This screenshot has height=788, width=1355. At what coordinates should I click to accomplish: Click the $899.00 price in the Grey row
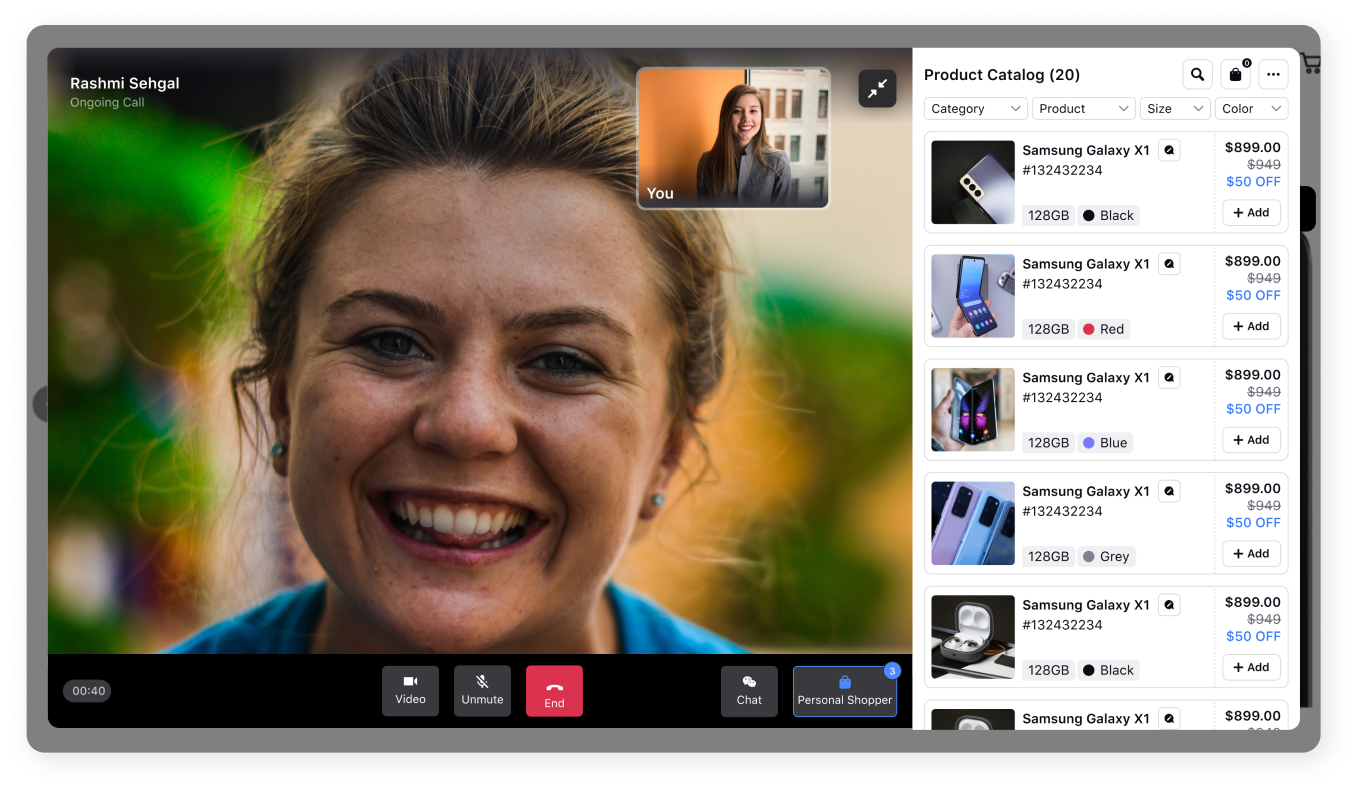click(x=1253, y=489)
